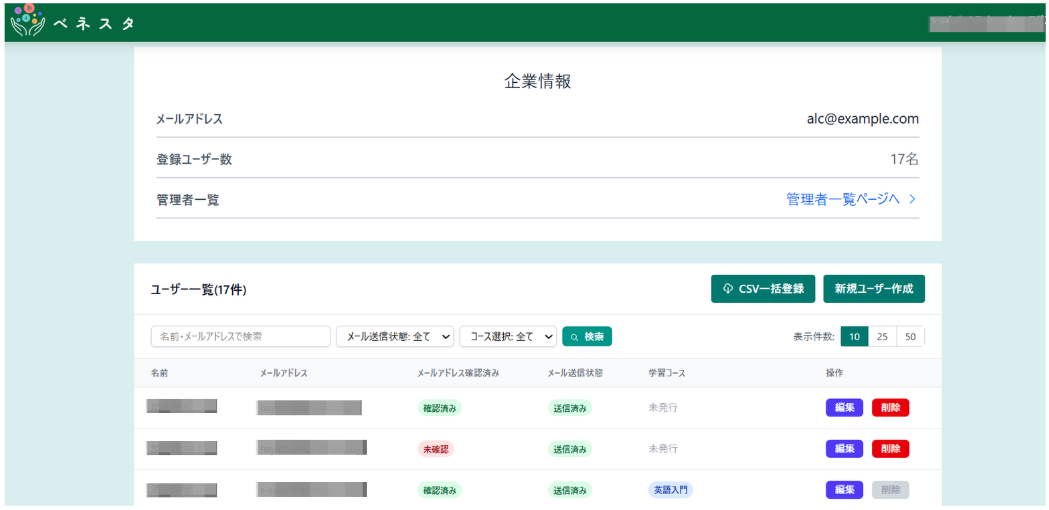Edit the user with 未確認 email status
This screenshot has width=1049, height=510.
click(x=844, y=449)
